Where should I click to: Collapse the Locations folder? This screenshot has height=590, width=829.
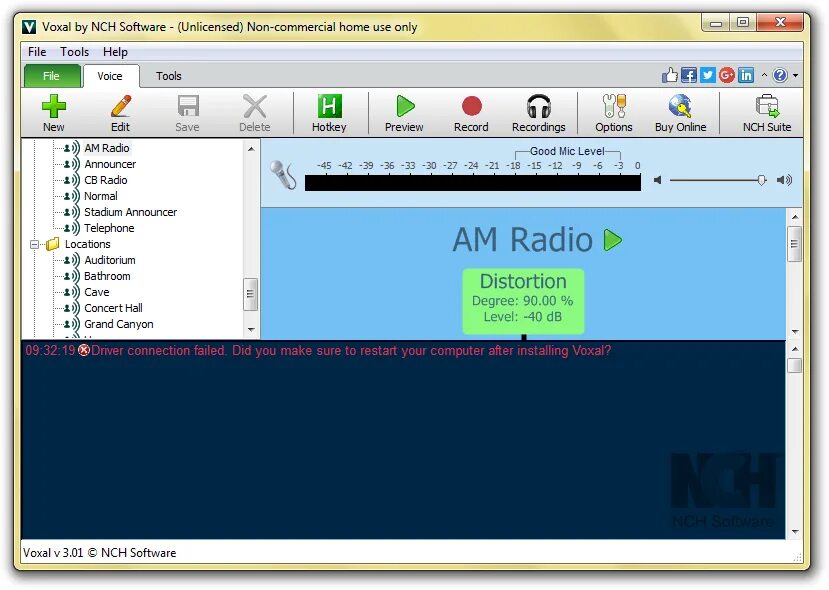point(34,244)
